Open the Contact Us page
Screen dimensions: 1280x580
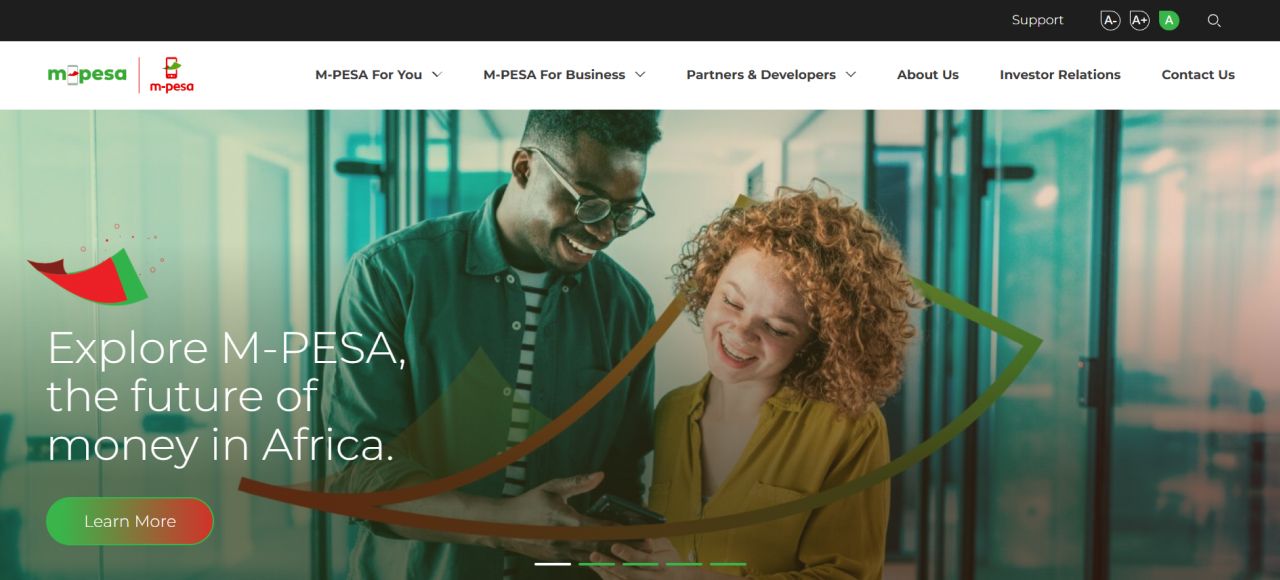(1198, 75)
